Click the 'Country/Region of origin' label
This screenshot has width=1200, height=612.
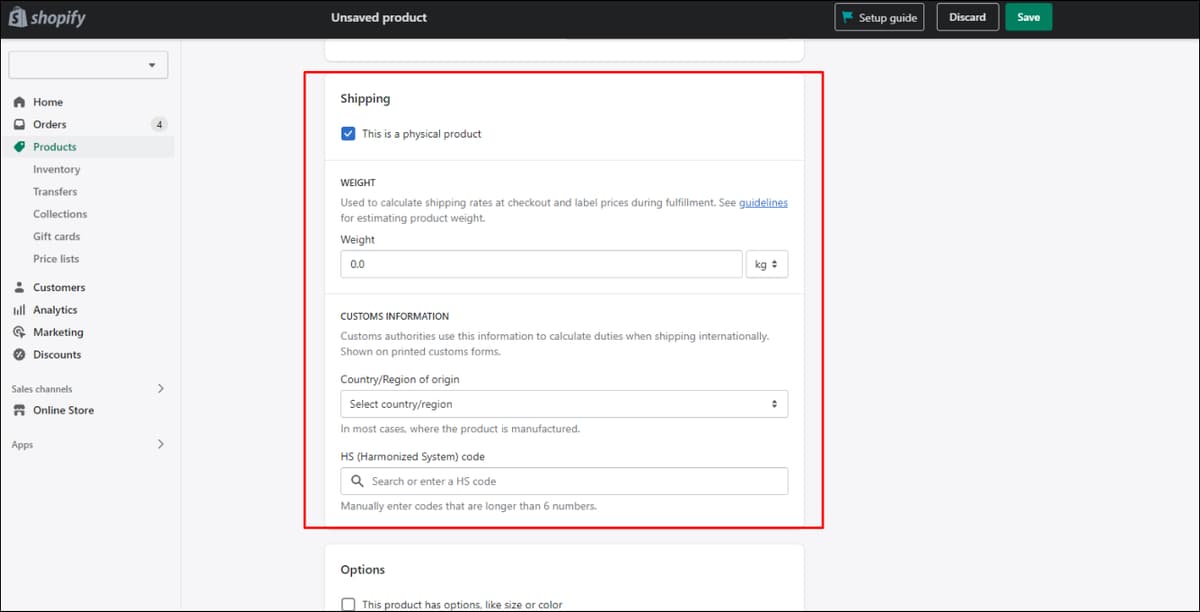tap(400, 380)
